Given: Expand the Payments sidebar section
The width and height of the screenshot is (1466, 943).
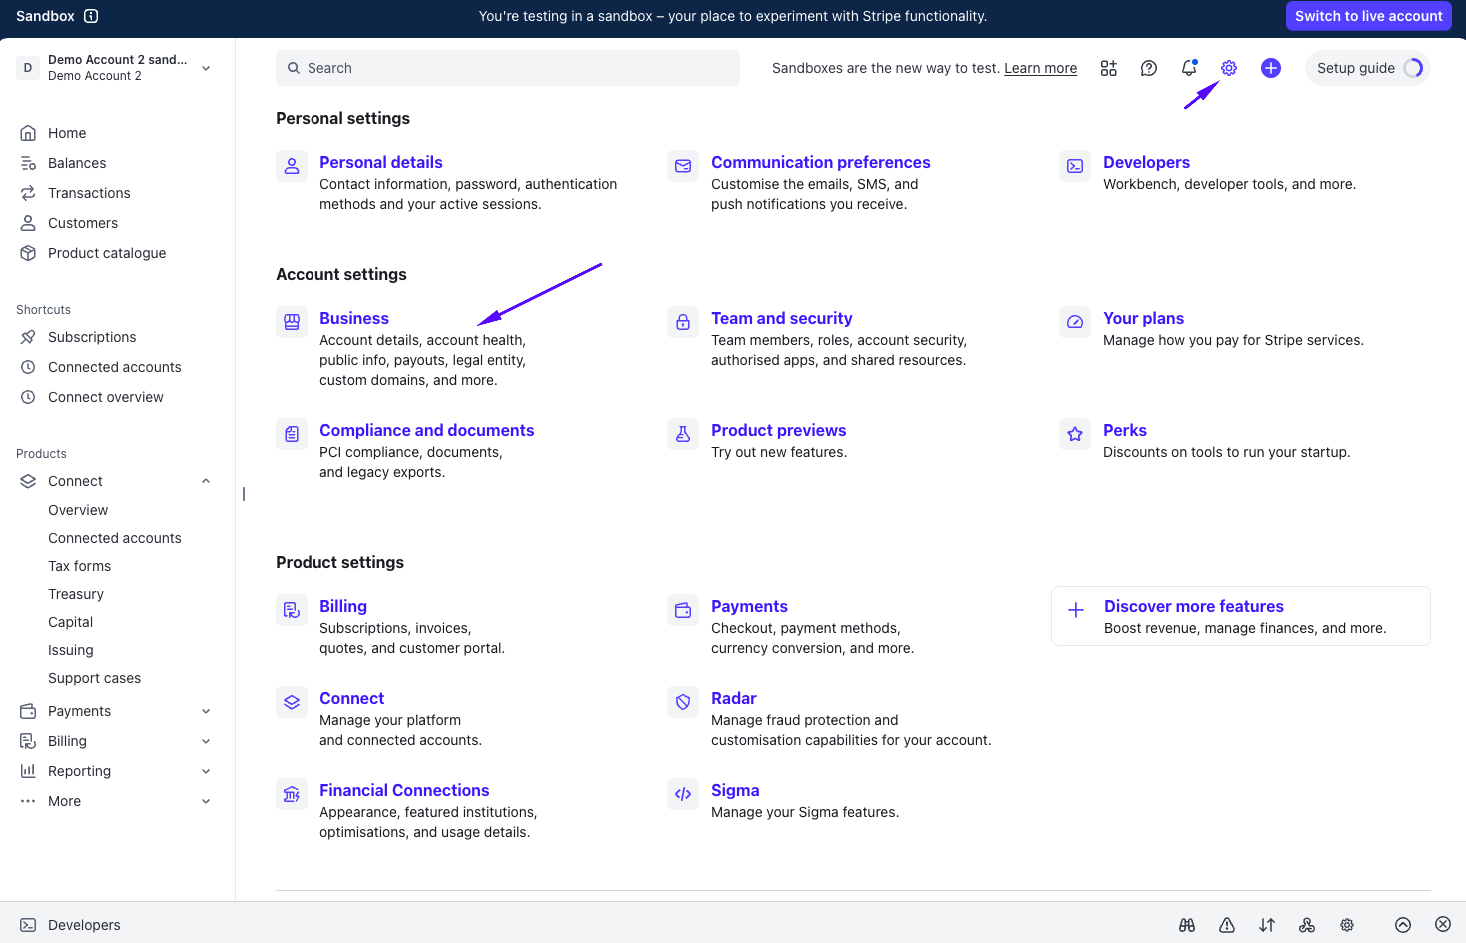Looking at the screenshot, I should point(206,711).
